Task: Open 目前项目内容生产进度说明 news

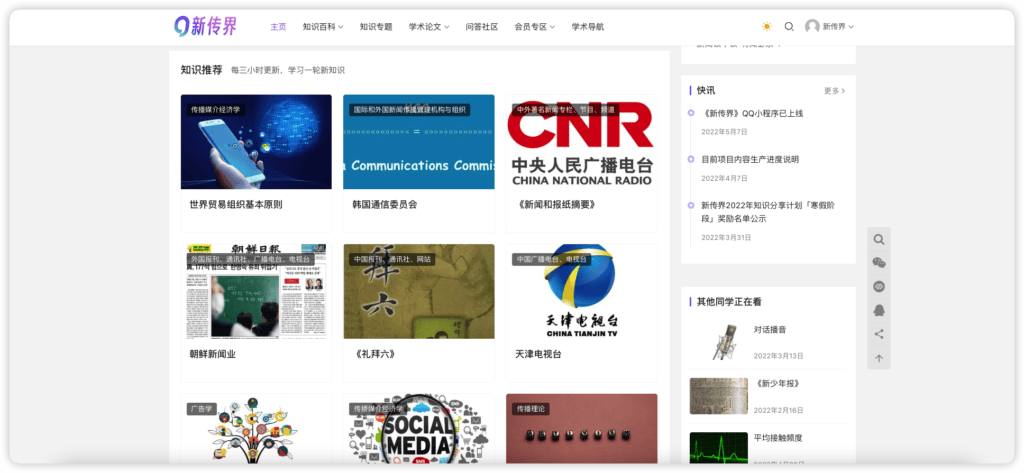Action: (x=750, y=159)
